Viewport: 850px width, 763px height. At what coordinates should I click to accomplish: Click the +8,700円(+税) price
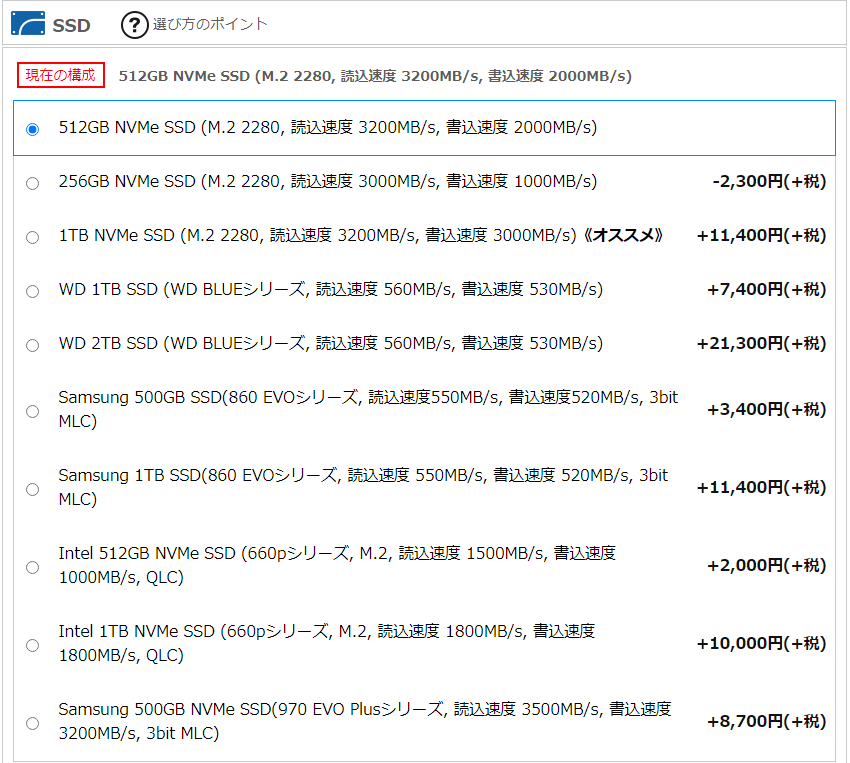[x=767, y=721]
